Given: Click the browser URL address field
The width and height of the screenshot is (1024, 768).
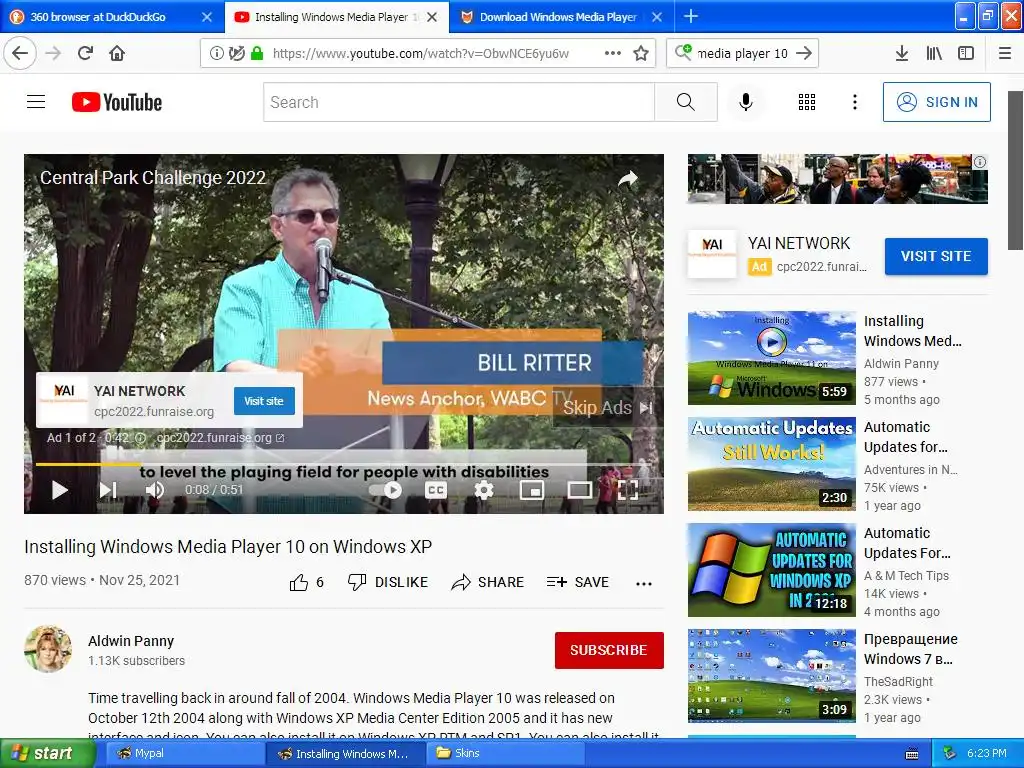Looking at the screenshot, I should pos(421,54).
